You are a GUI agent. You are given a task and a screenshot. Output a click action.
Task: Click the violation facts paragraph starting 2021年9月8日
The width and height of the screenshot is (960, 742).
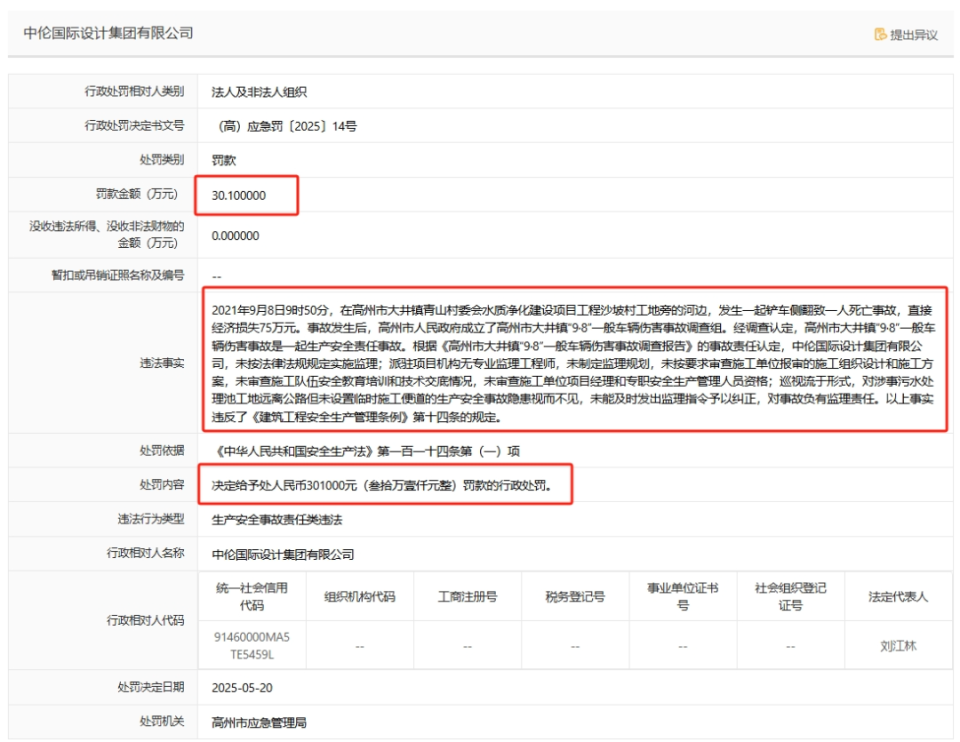point(572,364)
